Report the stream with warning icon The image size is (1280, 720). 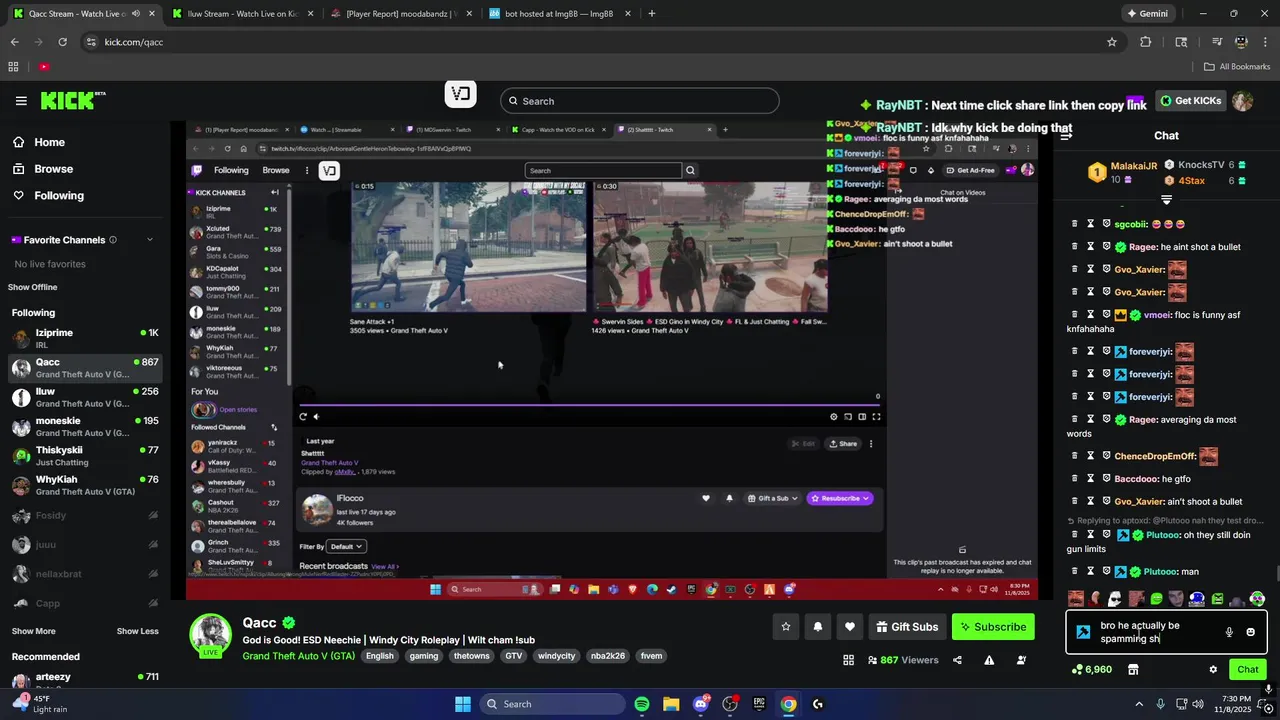click(x=989, y=660)
